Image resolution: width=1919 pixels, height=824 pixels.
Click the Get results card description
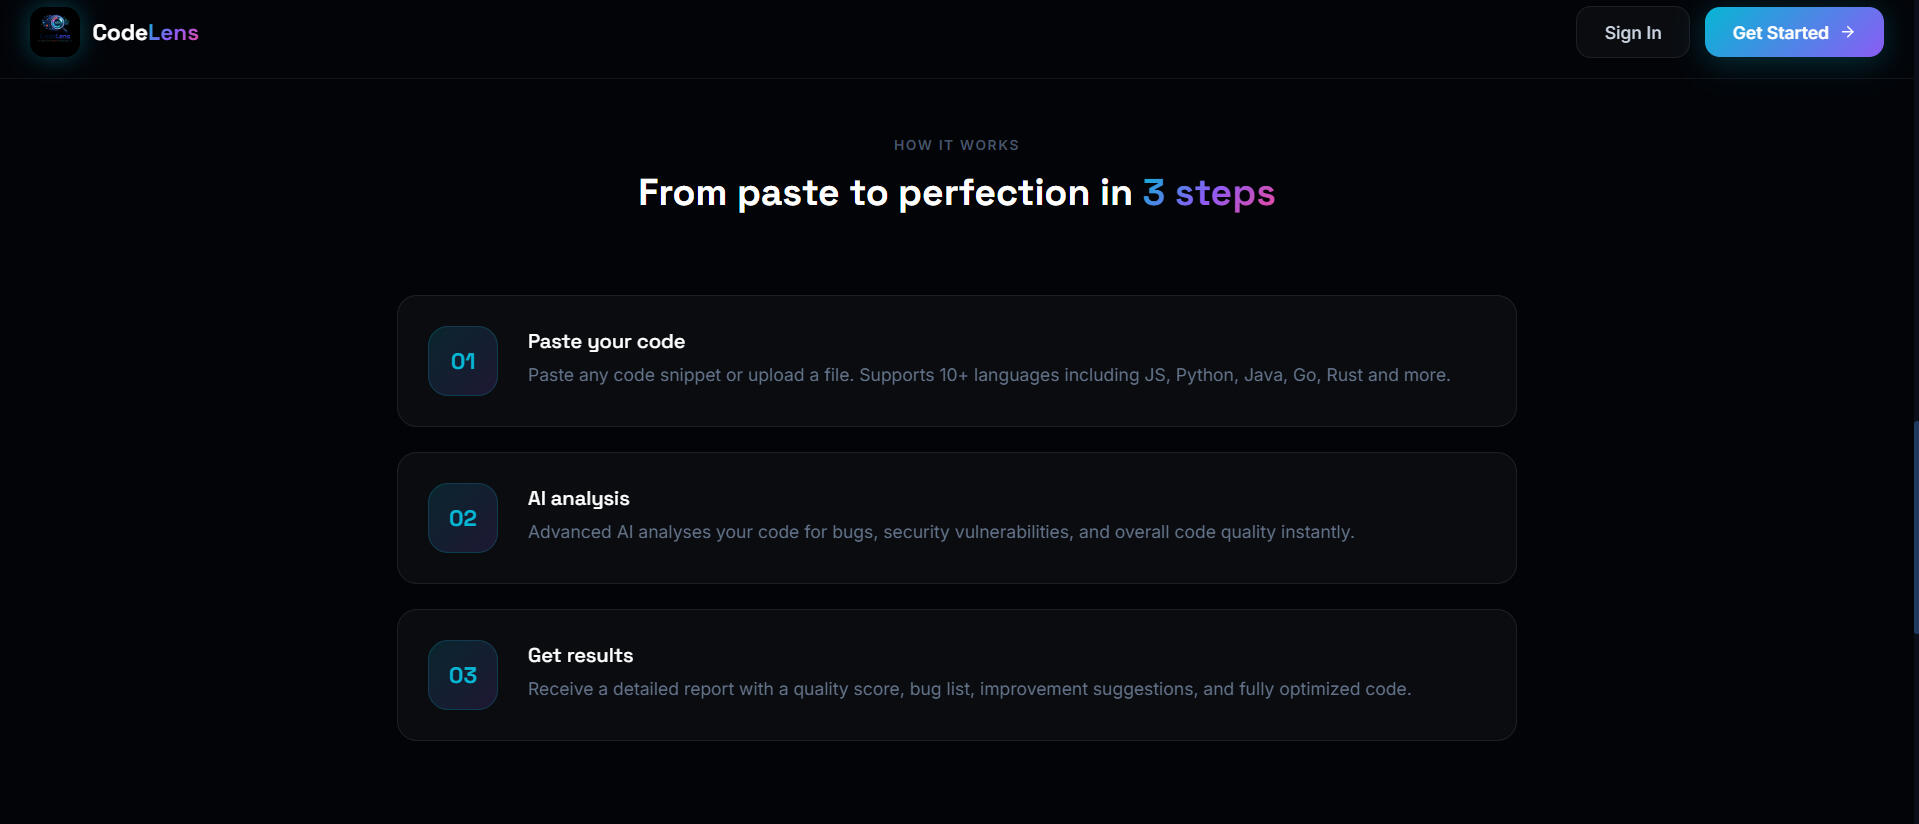pyautogui.click(x=969, y=689)
